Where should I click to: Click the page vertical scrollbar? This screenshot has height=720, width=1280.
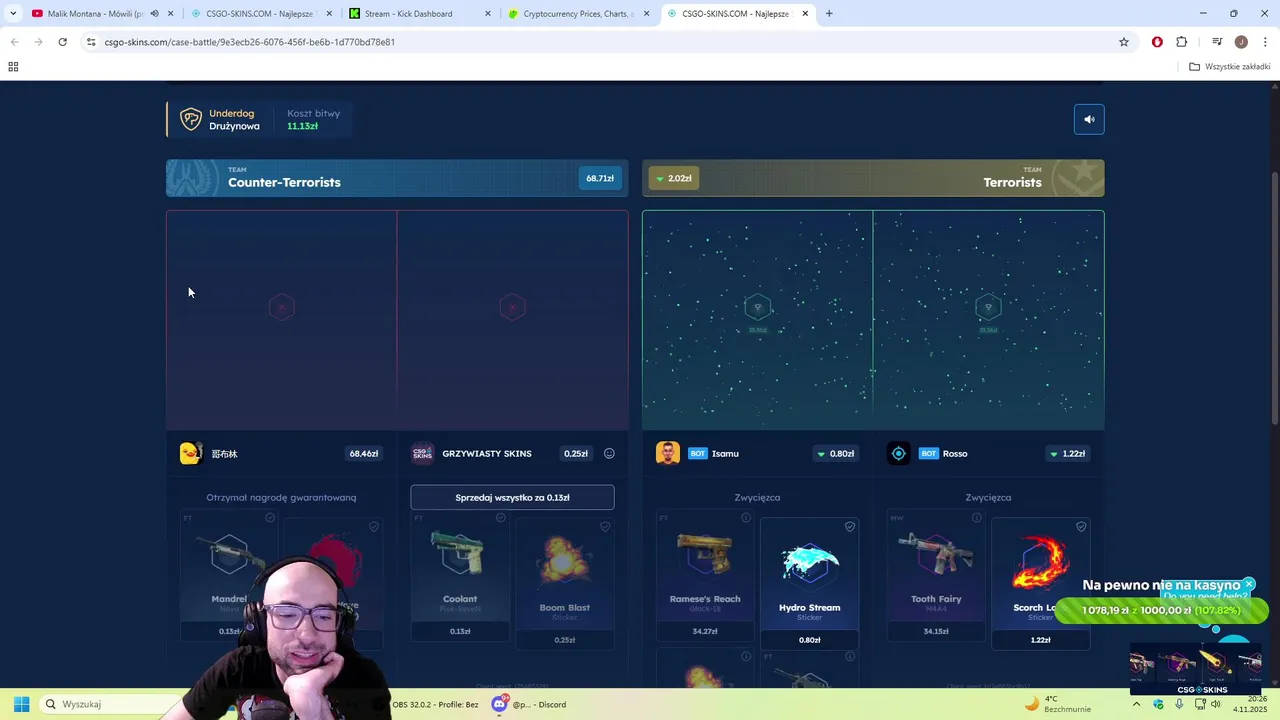coord(1275,300)
